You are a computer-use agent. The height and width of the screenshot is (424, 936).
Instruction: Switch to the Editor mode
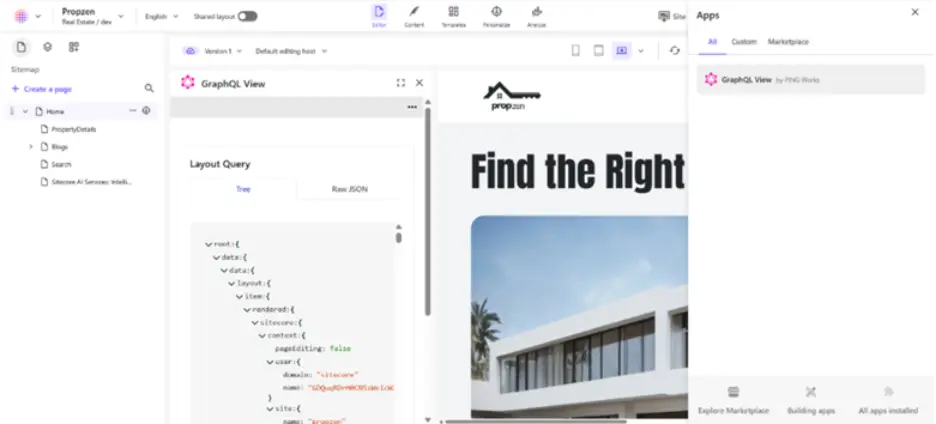[379, 16]
